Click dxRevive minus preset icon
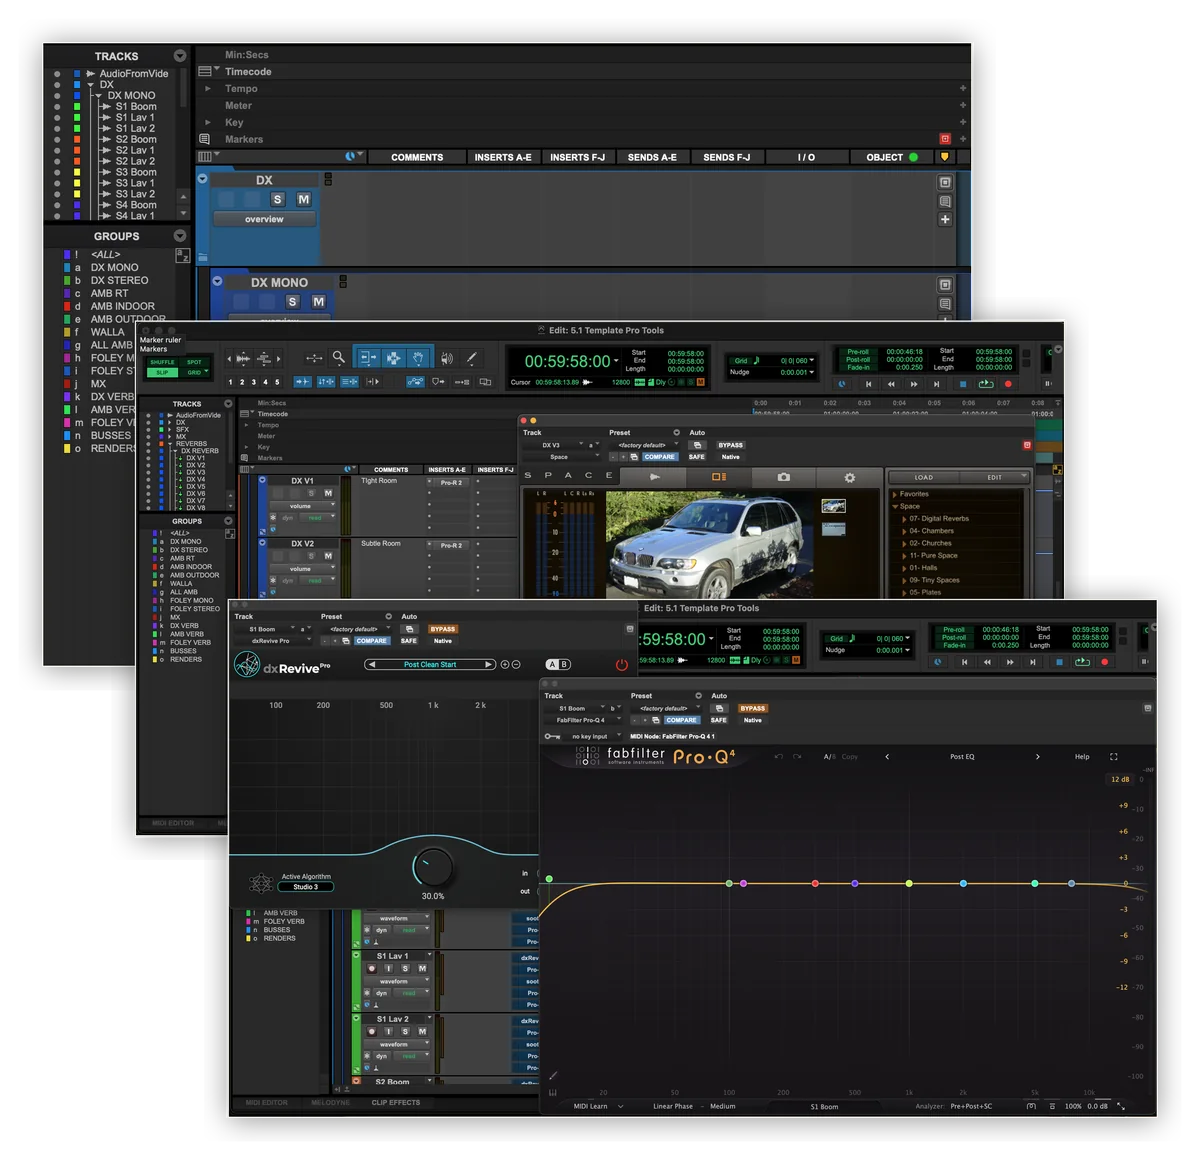Image resolution: width=1200 pixels, height=1160 pixels. (516, 664)
